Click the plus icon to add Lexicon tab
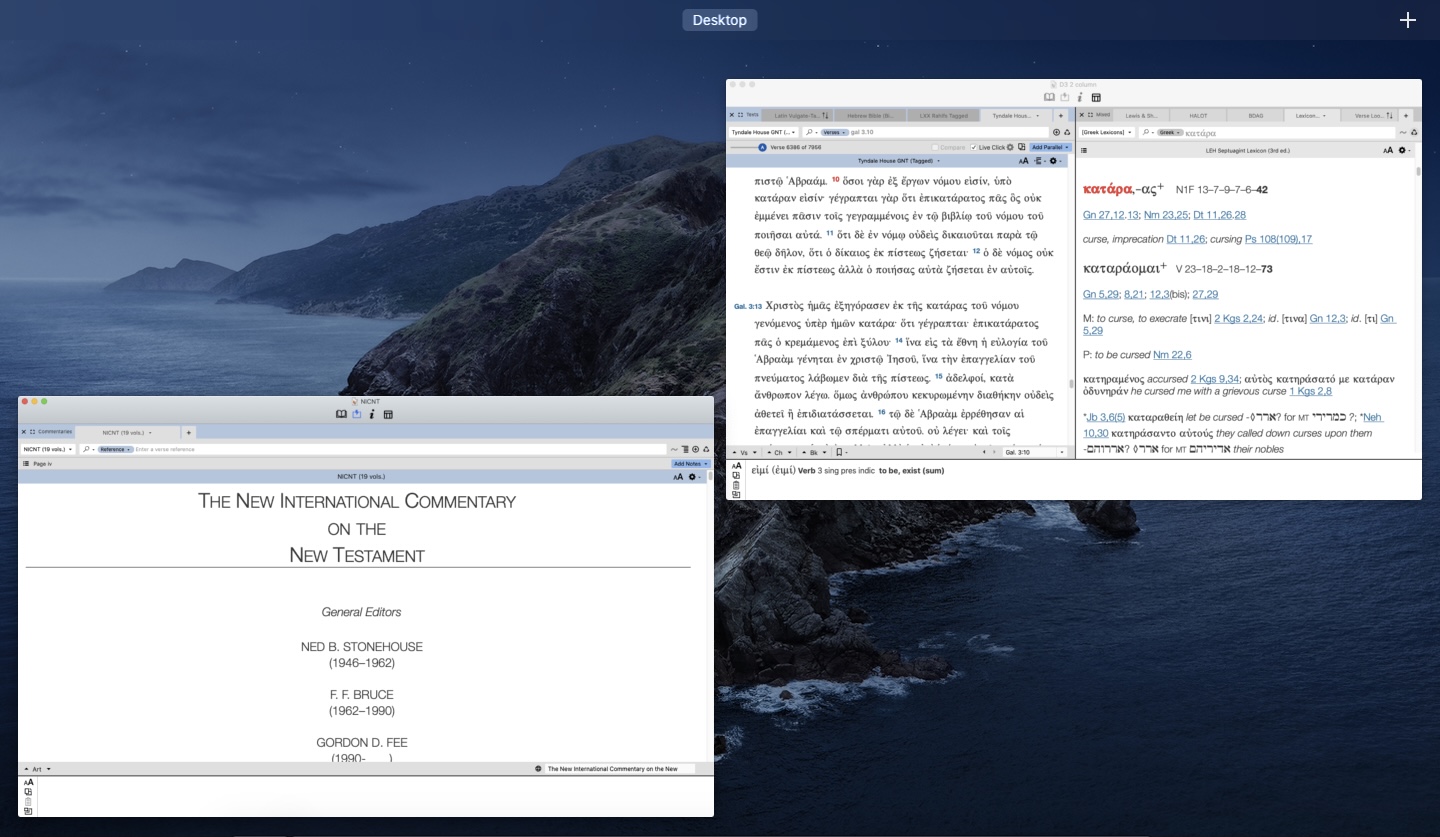The width and height of the screenshot is (1440, 837). 1405,115
